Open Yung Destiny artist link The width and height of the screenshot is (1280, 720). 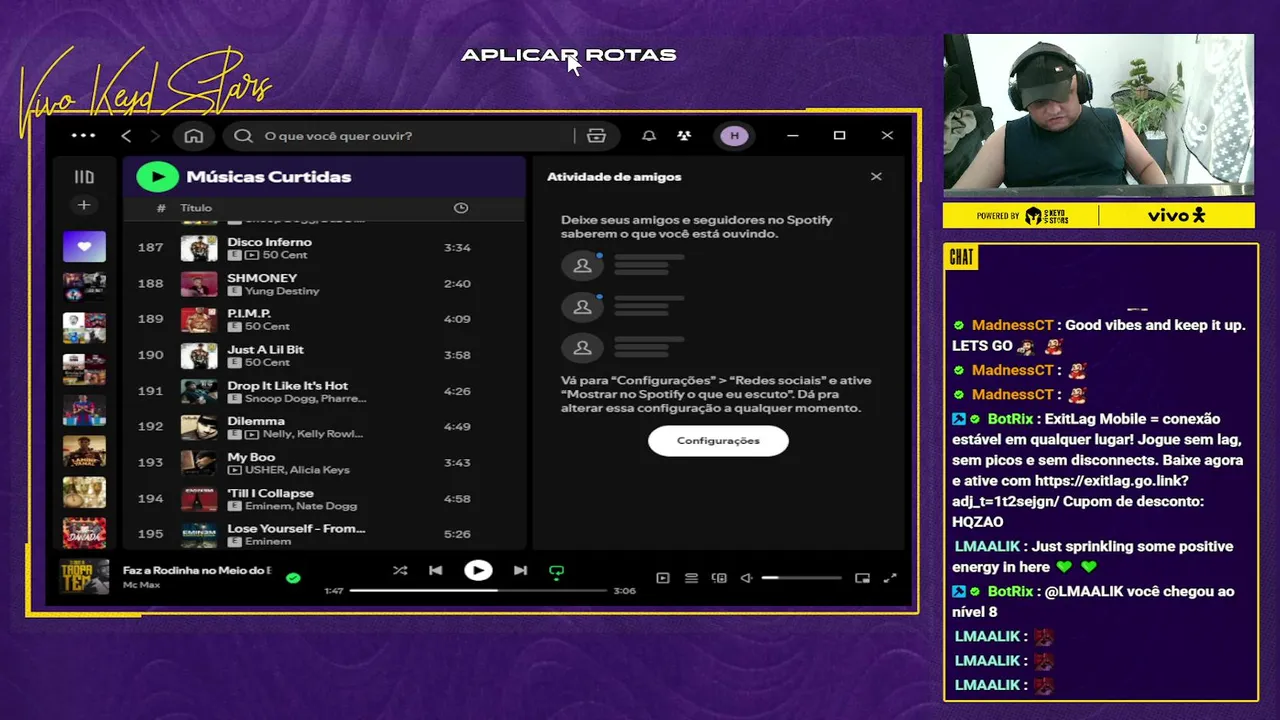[x=282, y=291]
